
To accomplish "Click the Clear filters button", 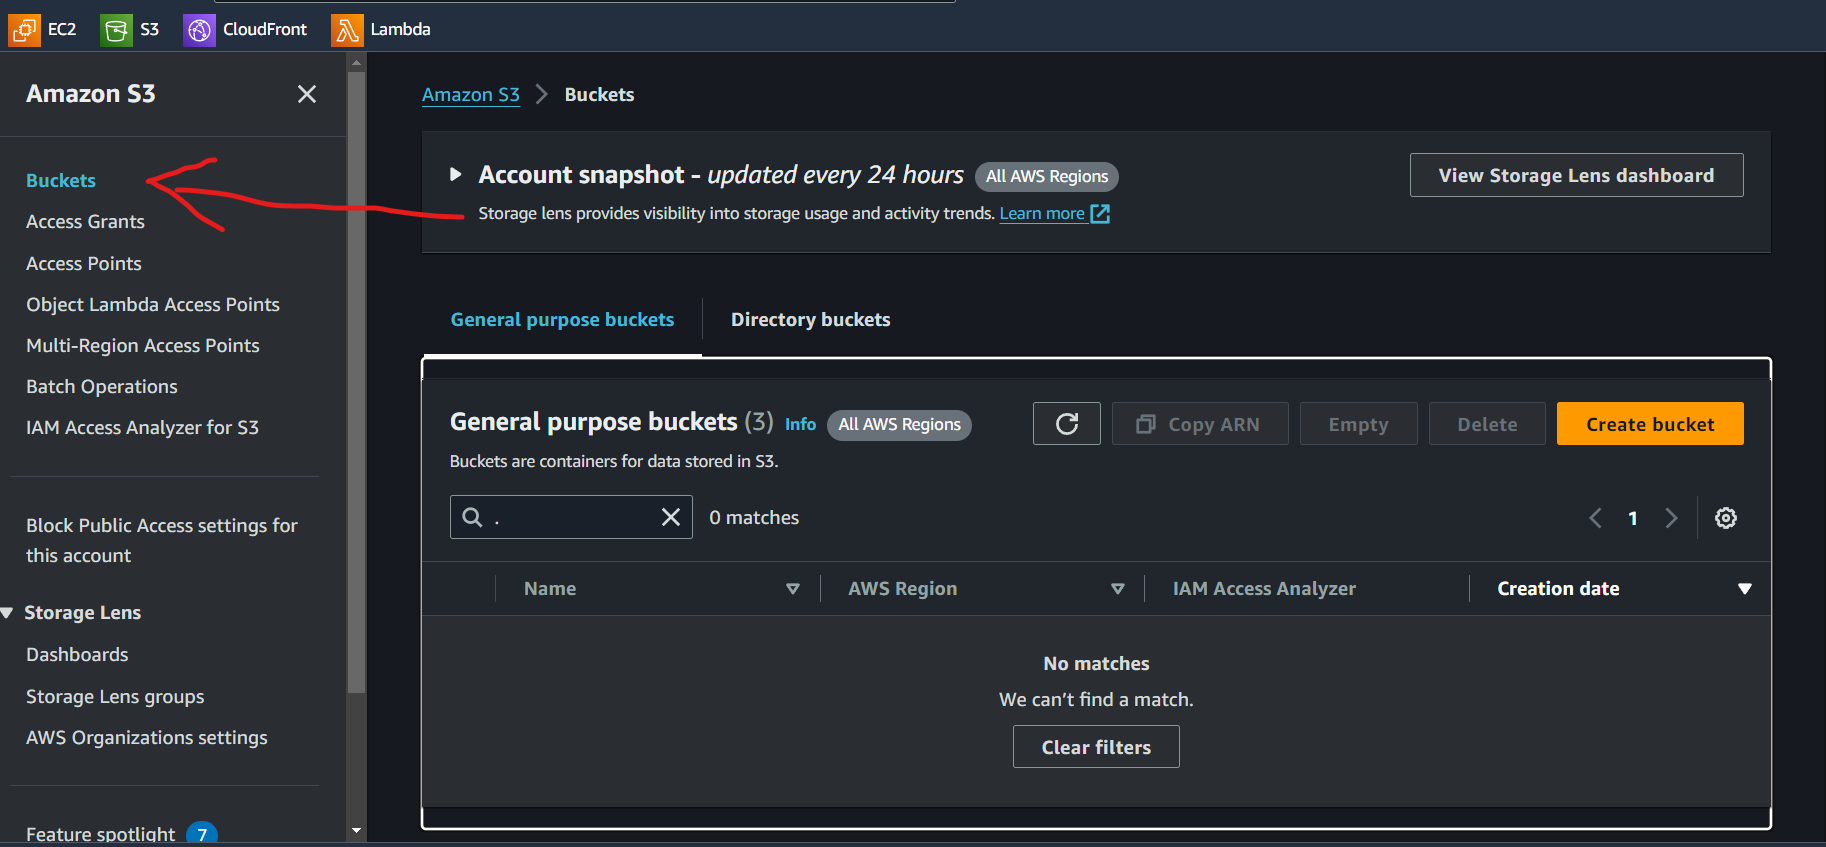I will click(x=1096, y=747).
